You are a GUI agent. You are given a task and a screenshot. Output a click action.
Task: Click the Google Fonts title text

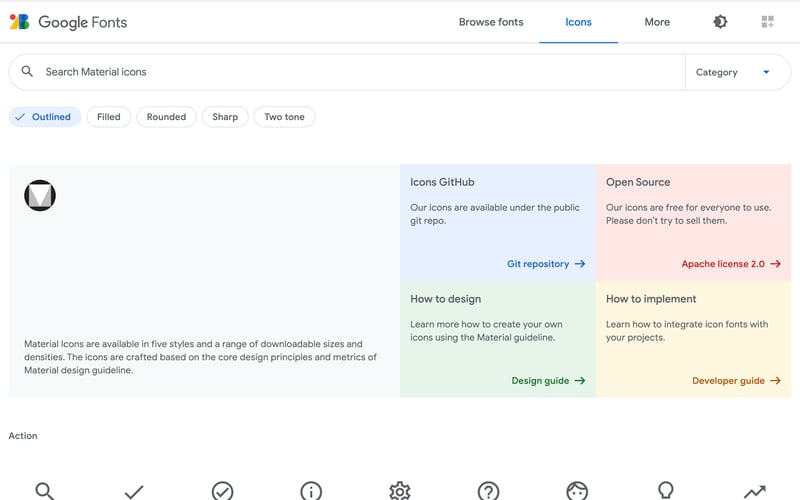click(83, 22)
